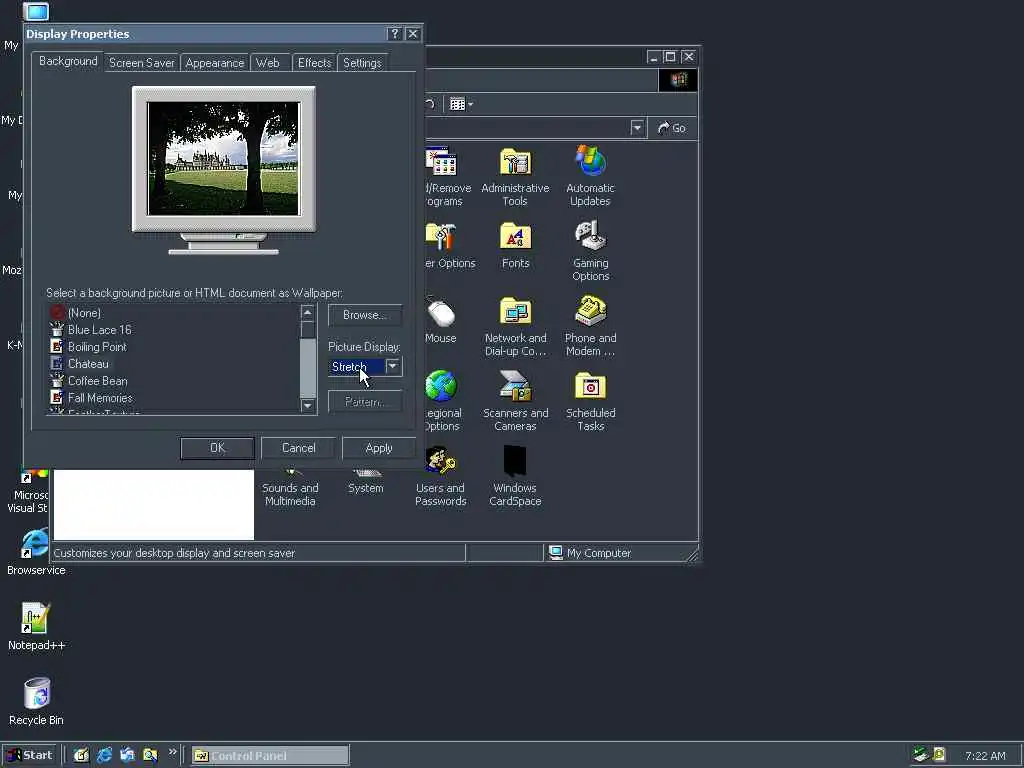The image size is (1024, 768).
Task: Switch to the Web tab
Action: coord(268,63)
